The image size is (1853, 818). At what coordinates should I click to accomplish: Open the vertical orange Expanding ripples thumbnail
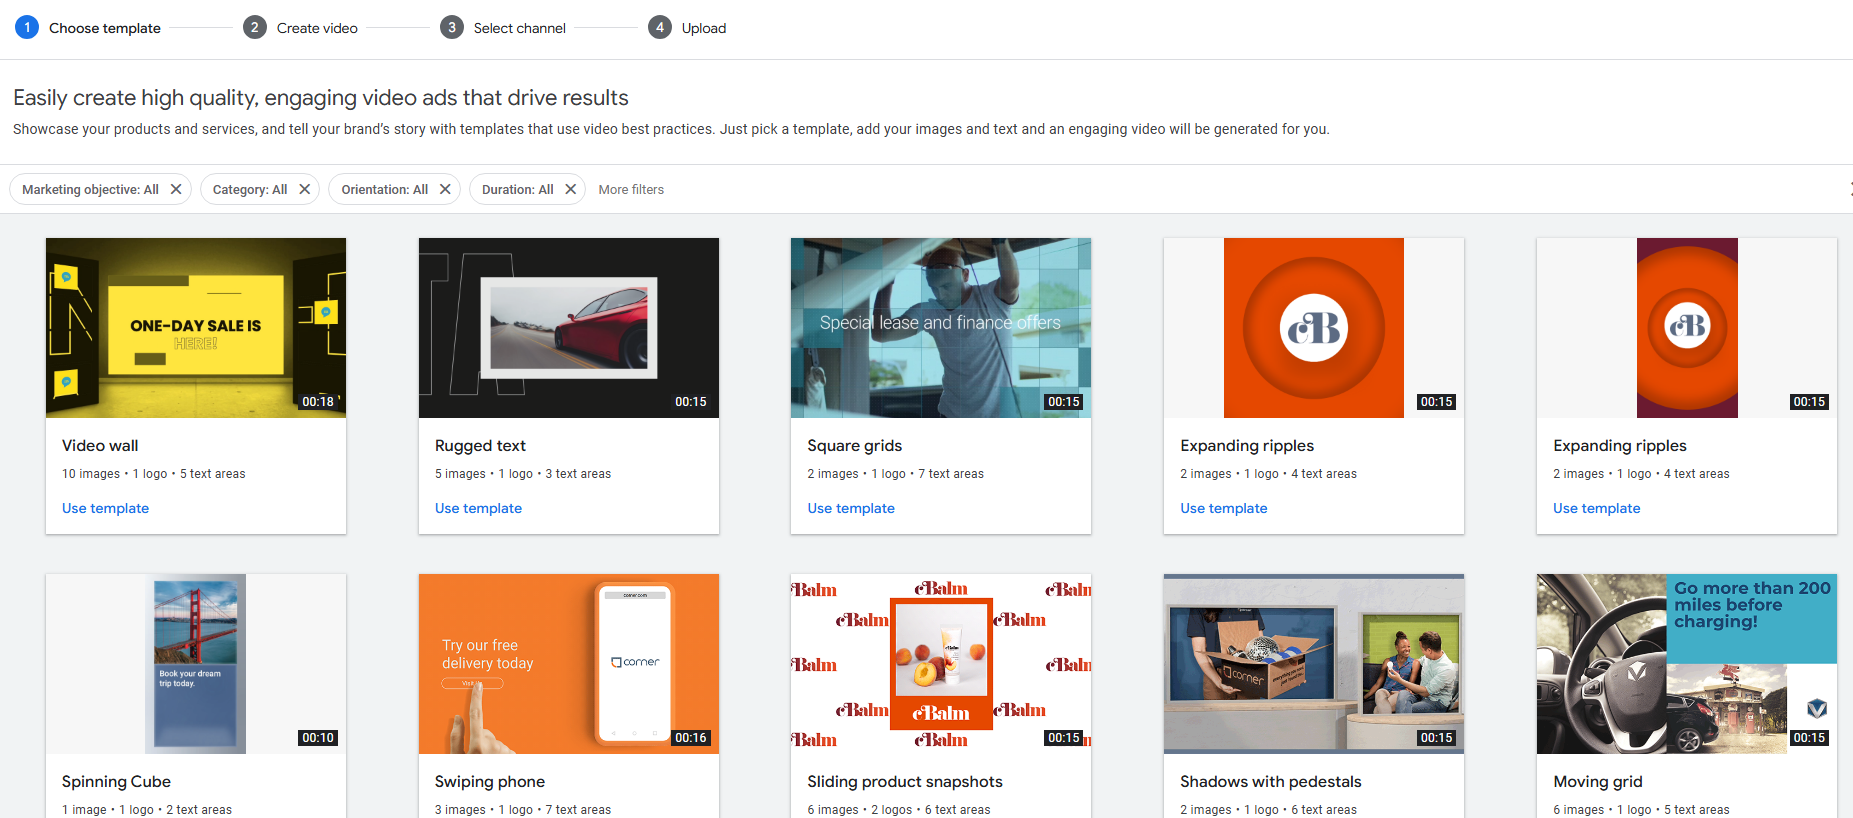point(1687,328)
